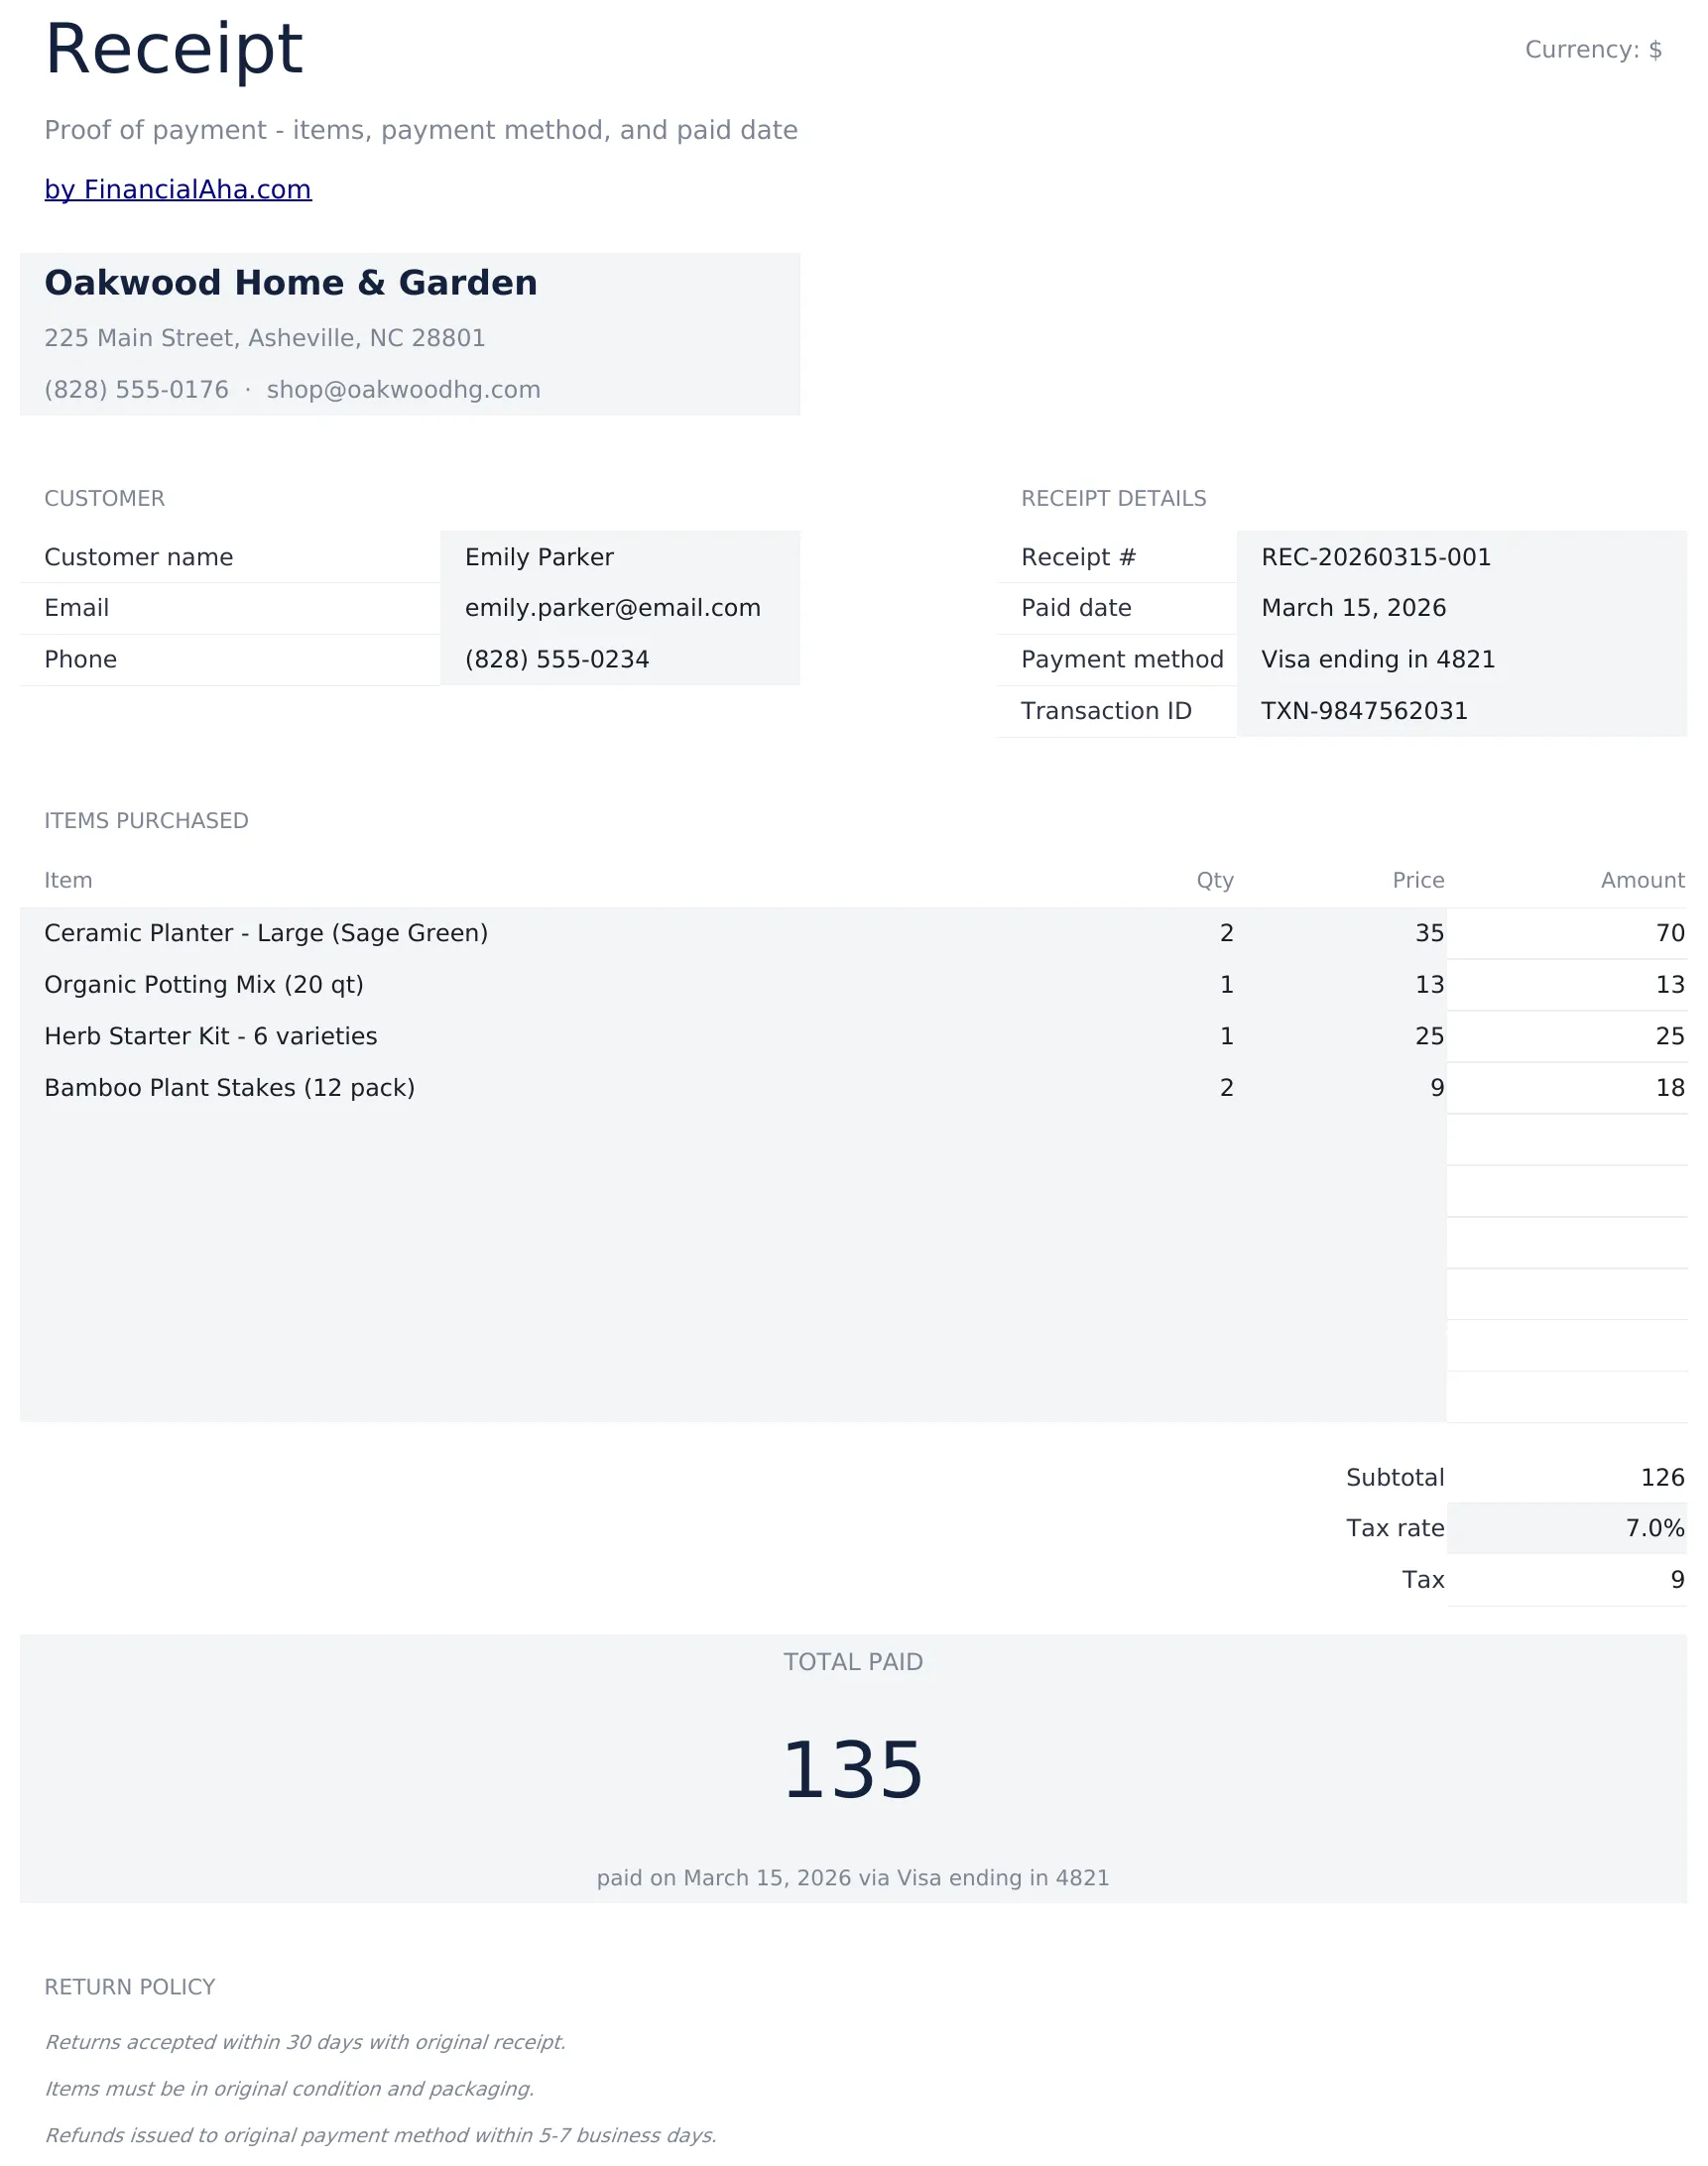The height and width of the screenshot is (2166, 1708).
Task: Click the 'Oakwood Home & Garden' business name
Action: coord(291,283)
